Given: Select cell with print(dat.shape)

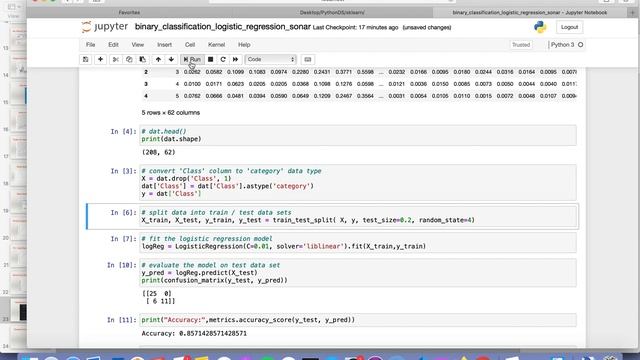Looking at the screenshot, I should click(x=358, y=135).
